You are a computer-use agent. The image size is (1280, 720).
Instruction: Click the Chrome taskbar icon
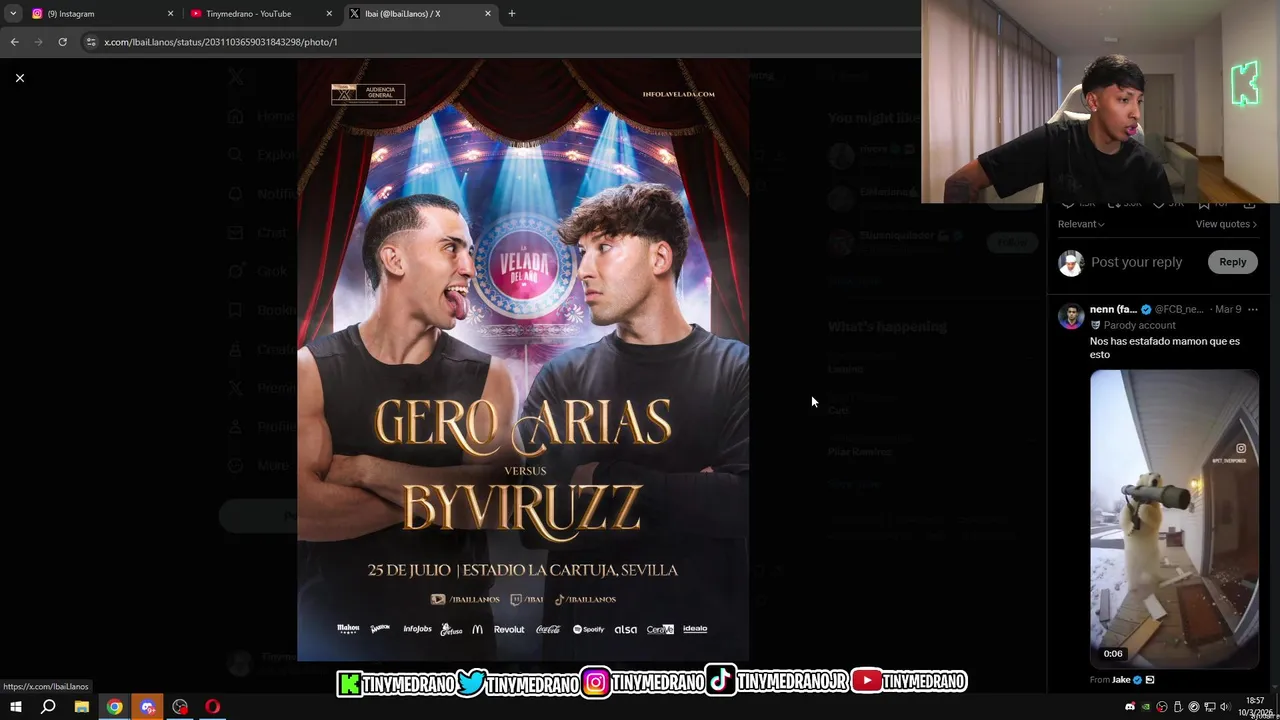pos(115,707)
